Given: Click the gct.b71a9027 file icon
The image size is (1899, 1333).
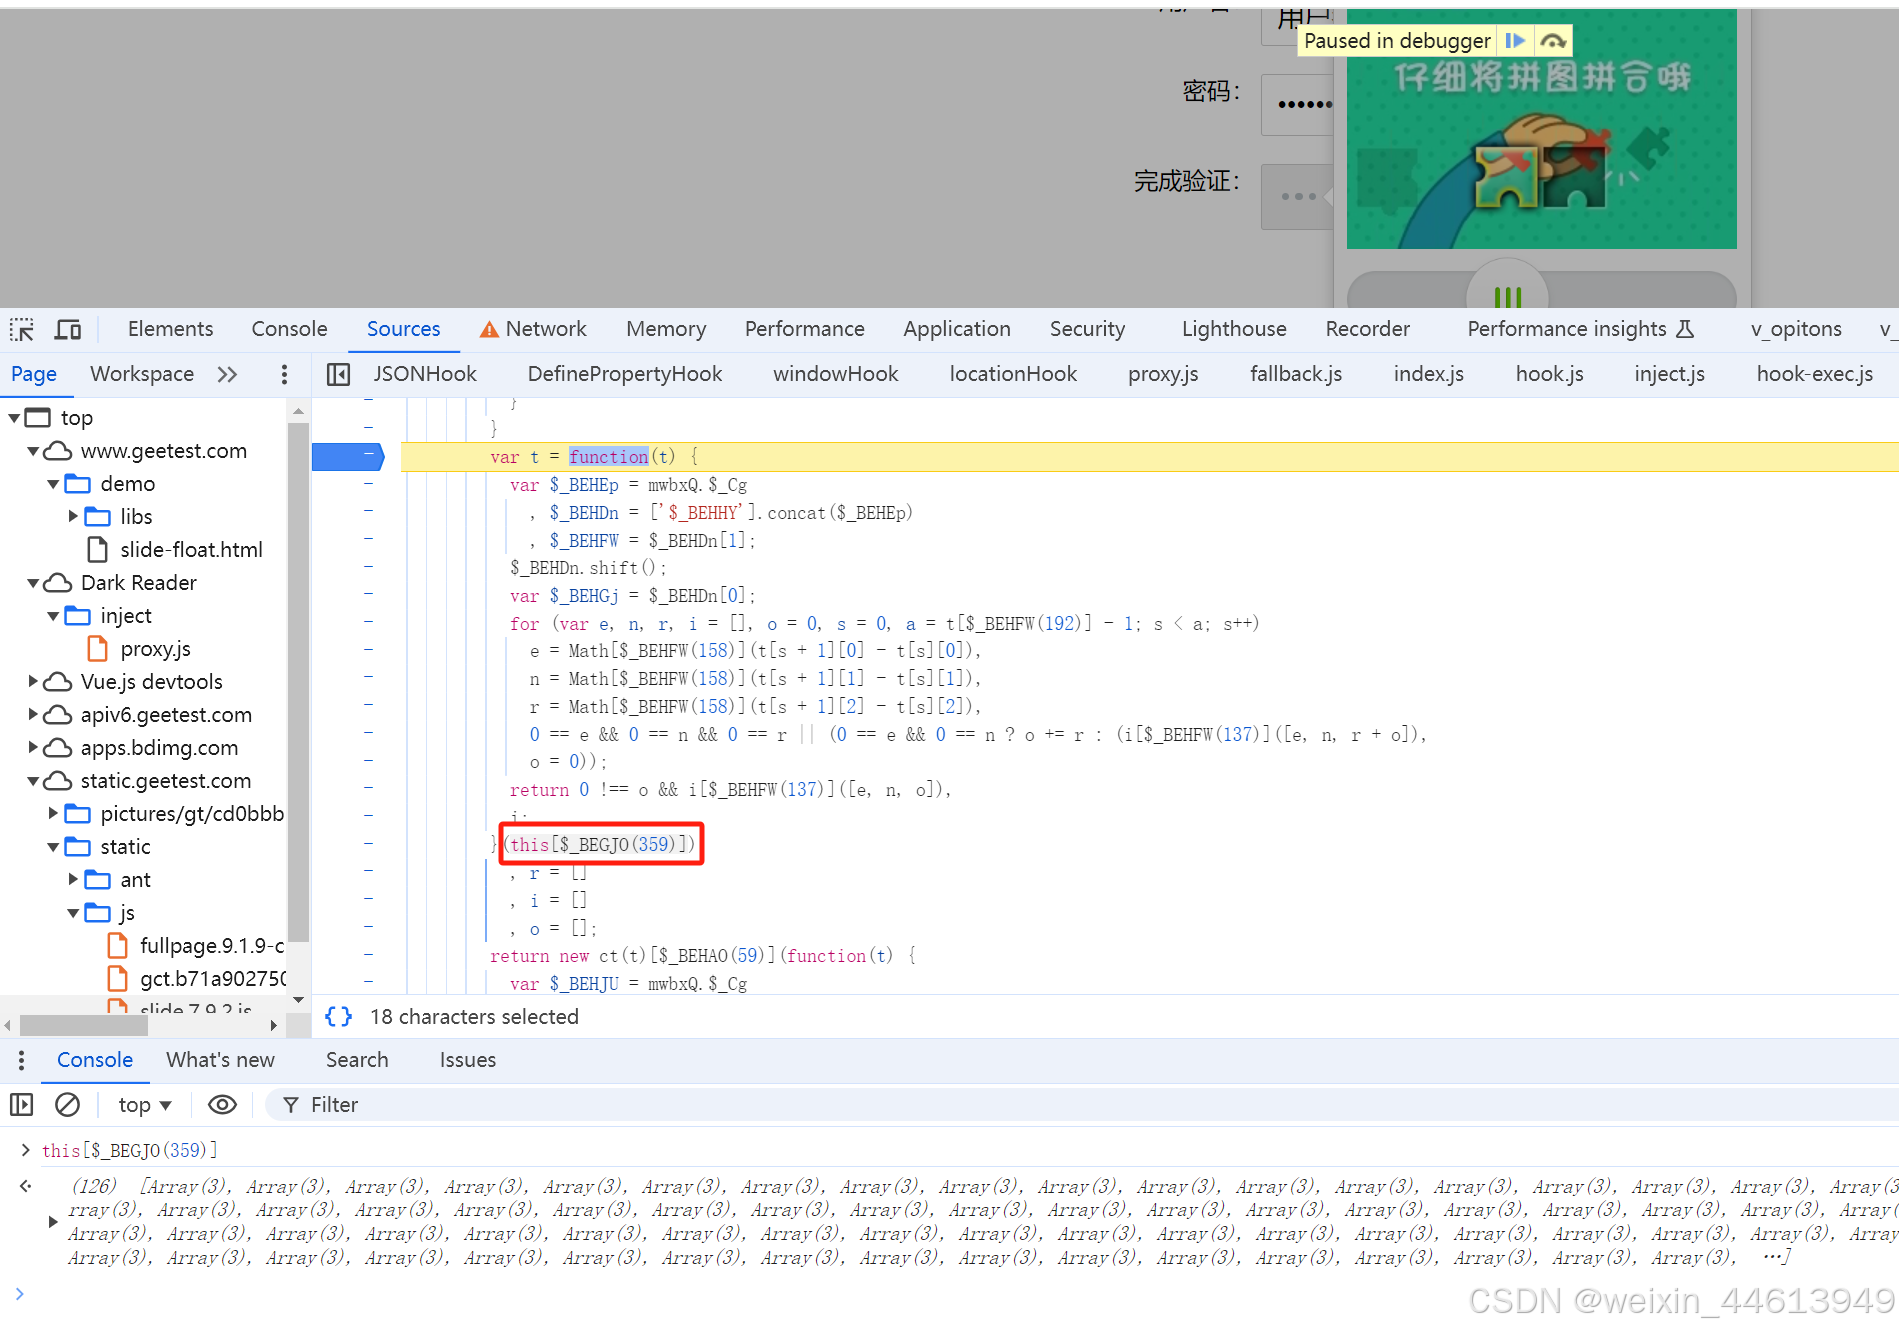Looking at the screenshot, I should 117,978.
